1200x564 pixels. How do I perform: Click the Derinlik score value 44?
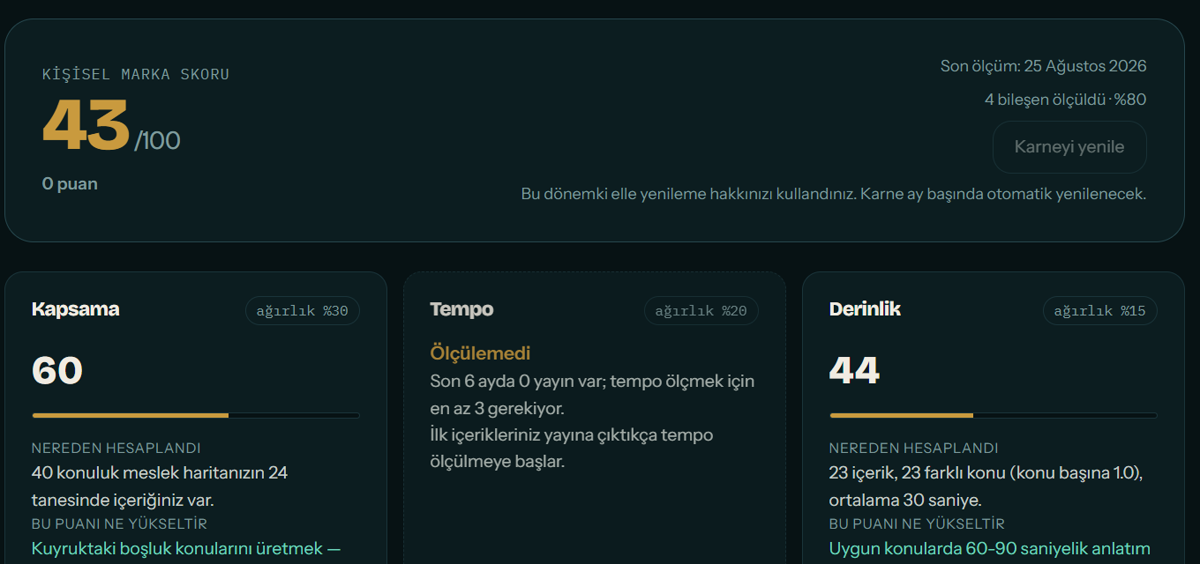click(x=855, y=371)
